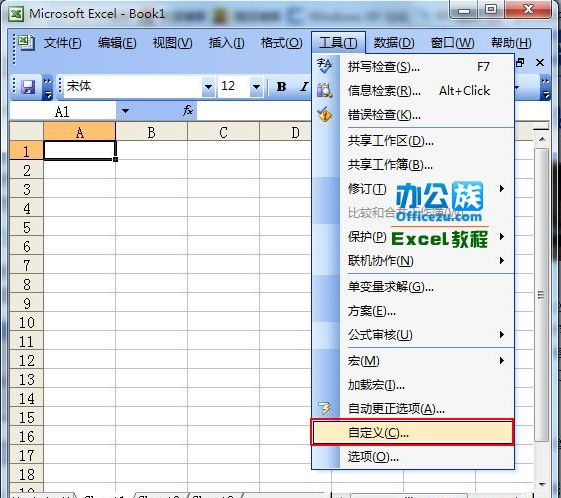Viewport: 561px width, 498px height.
Task: Select column B header
Action: click(151, 132)
